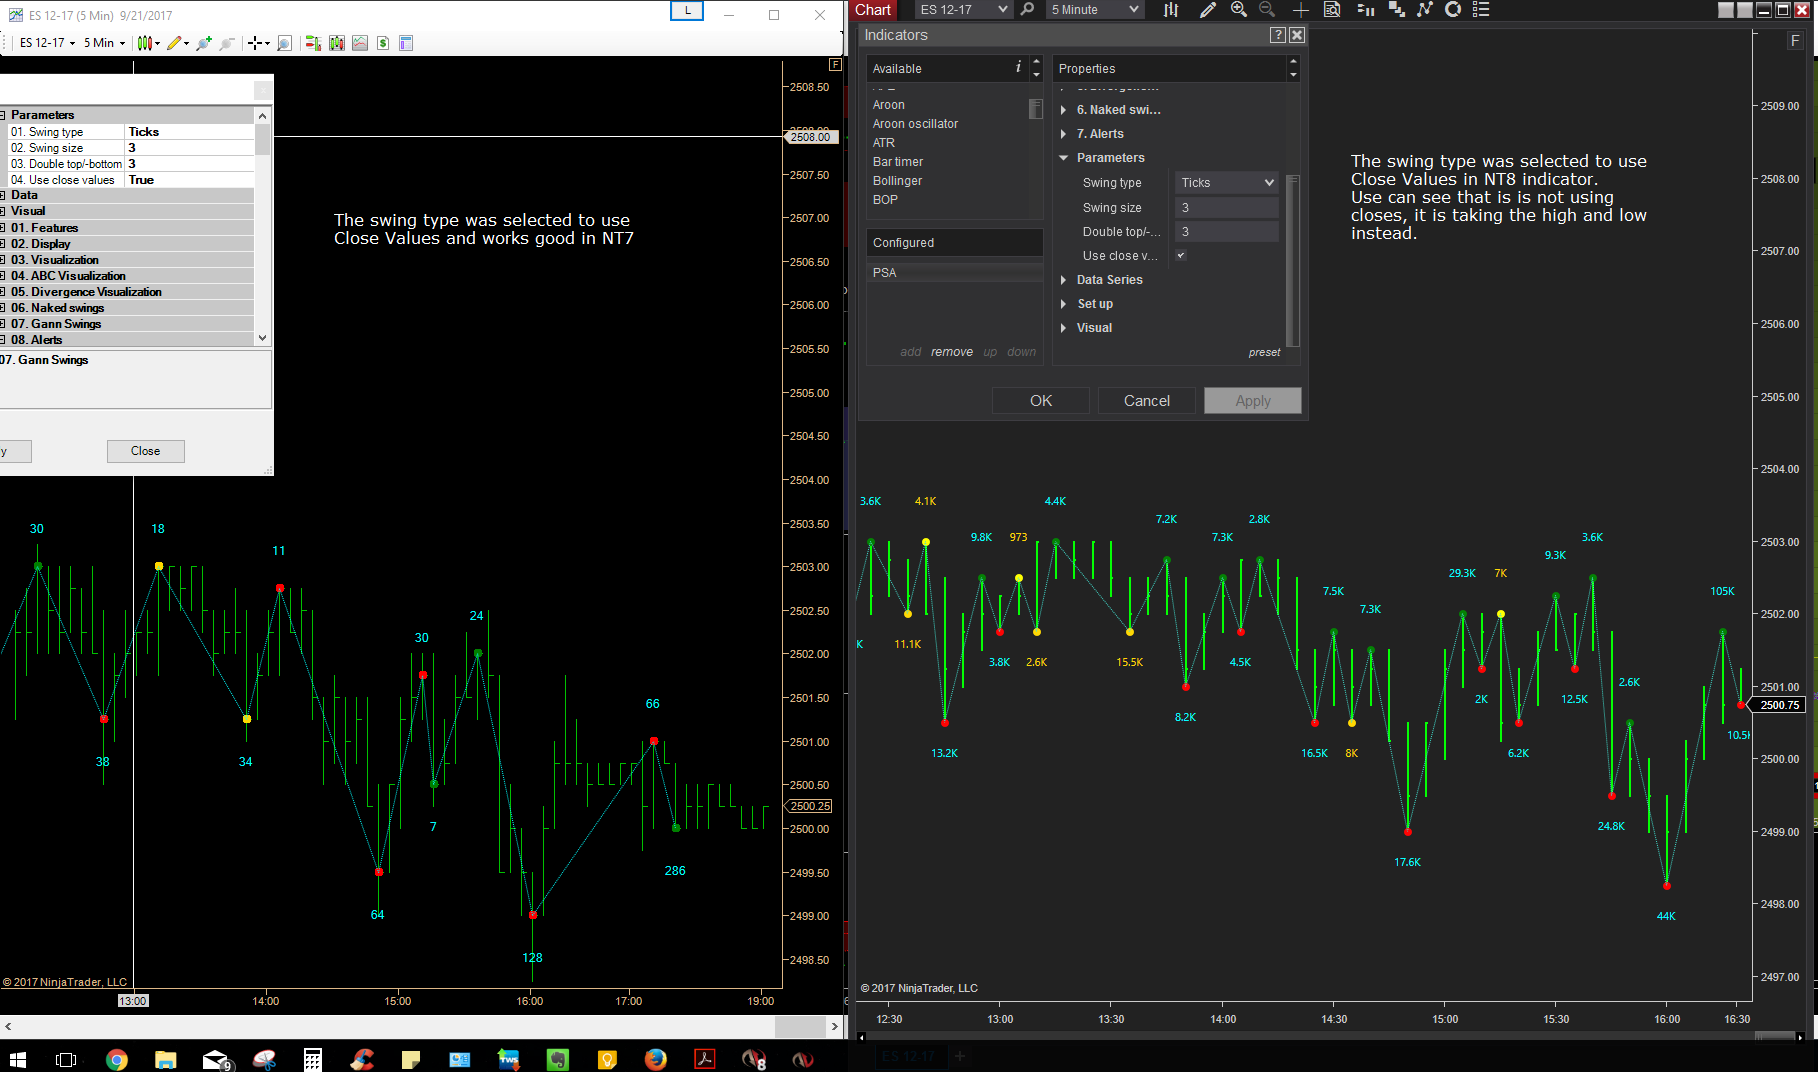The width and height of the screenshot is (1818, 1072).
Task: Open the Swing type Ticks dropdown
Action: click(1227, 183)
